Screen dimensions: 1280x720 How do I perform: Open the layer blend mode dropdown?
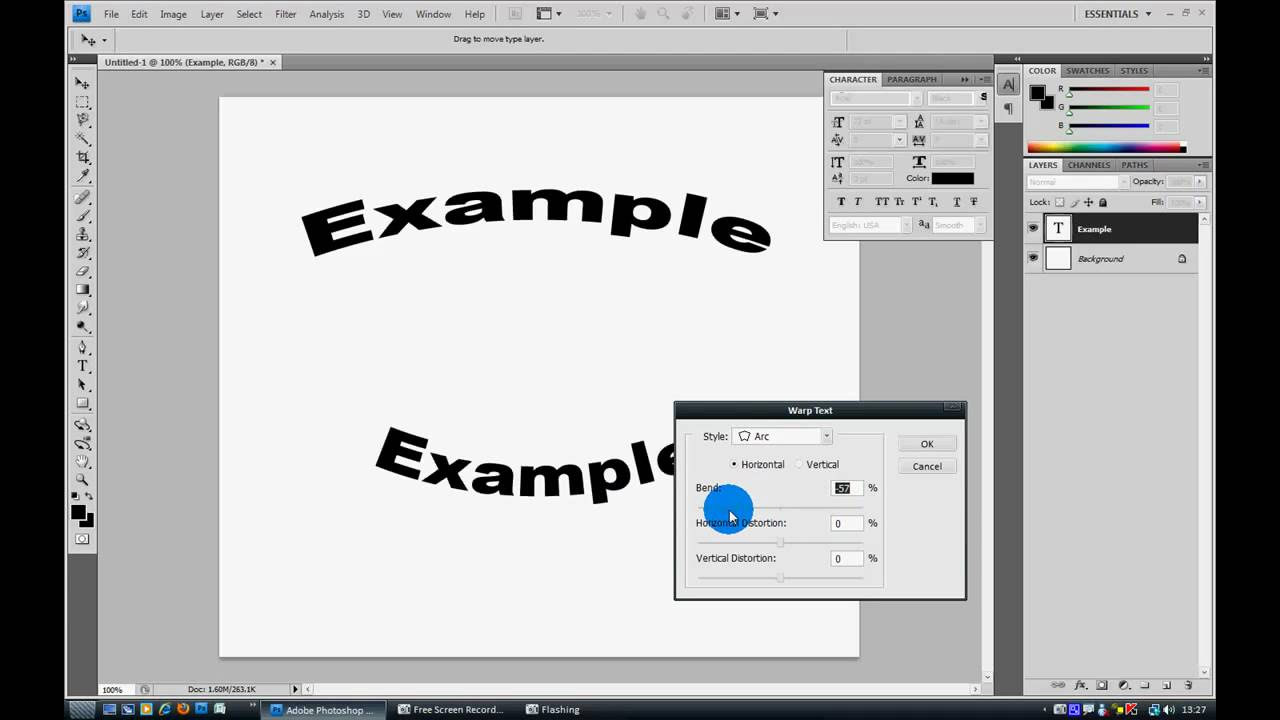1078,182
